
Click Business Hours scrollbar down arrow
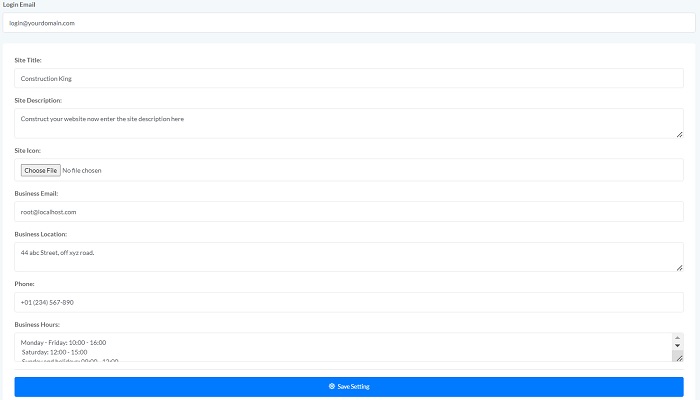coord(677,347)
